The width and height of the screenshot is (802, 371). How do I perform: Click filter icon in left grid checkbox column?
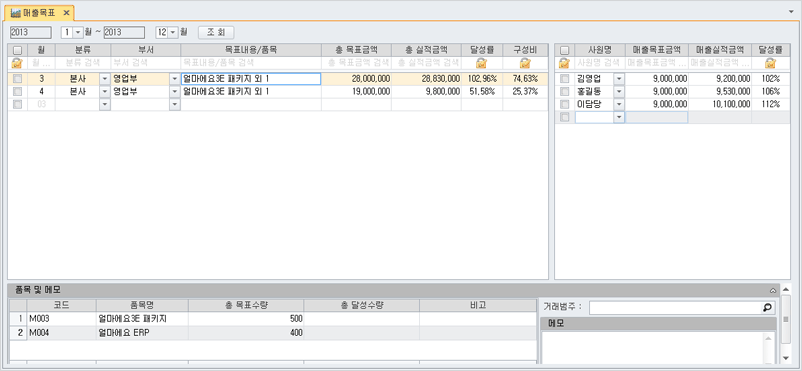click(17, 63)
